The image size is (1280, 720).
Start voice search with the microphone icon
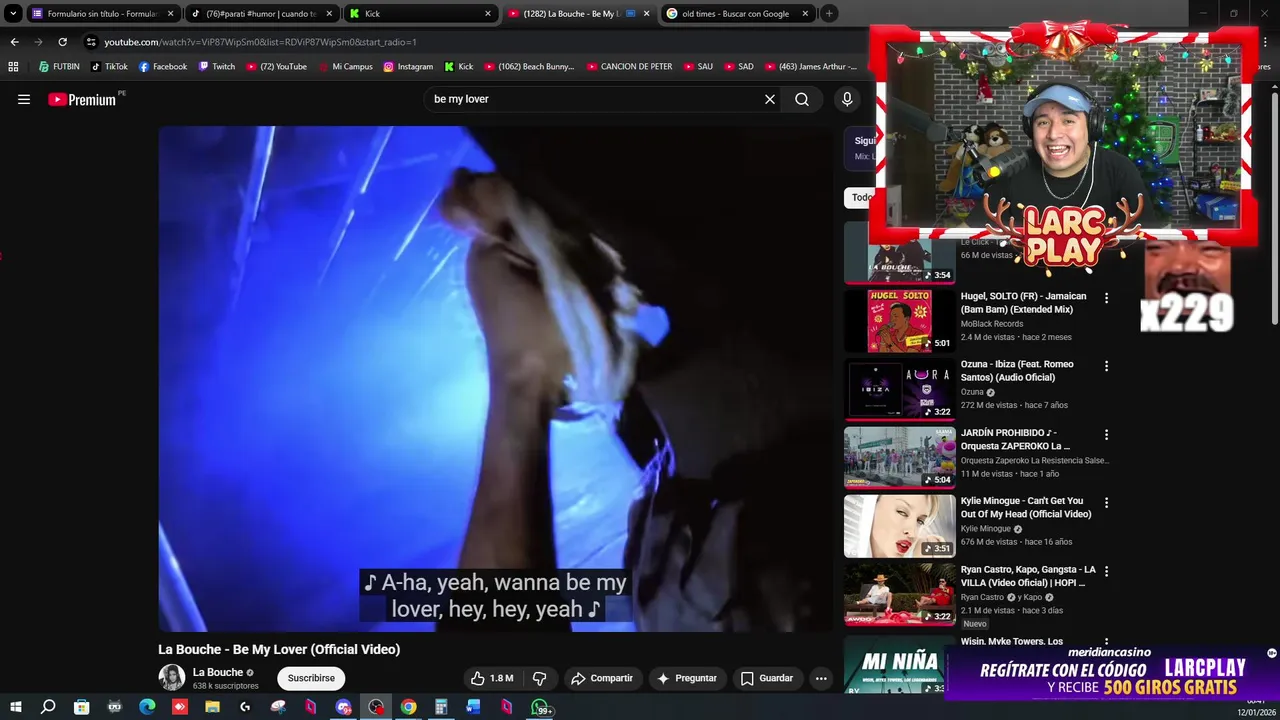847,99
